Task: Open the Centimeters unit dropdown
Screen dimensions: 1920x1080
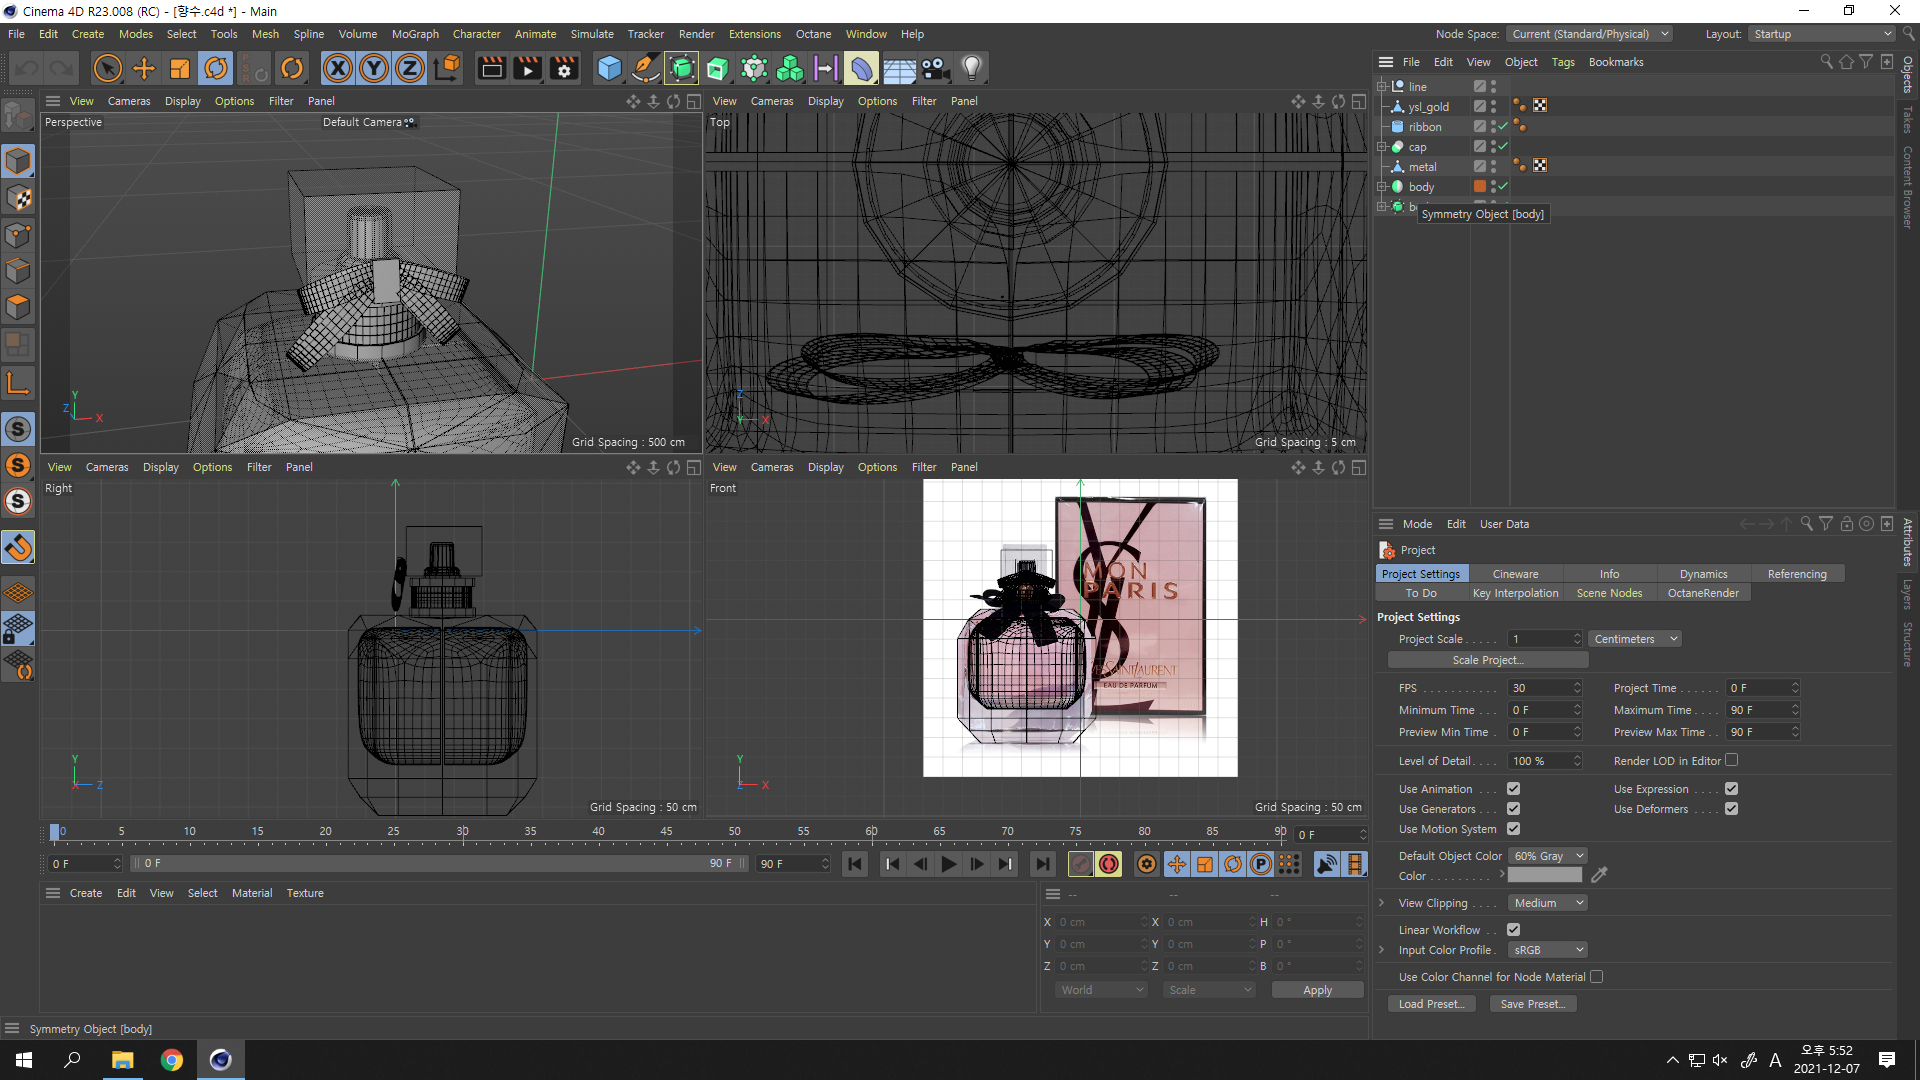Action: (x=1635, y=639)
